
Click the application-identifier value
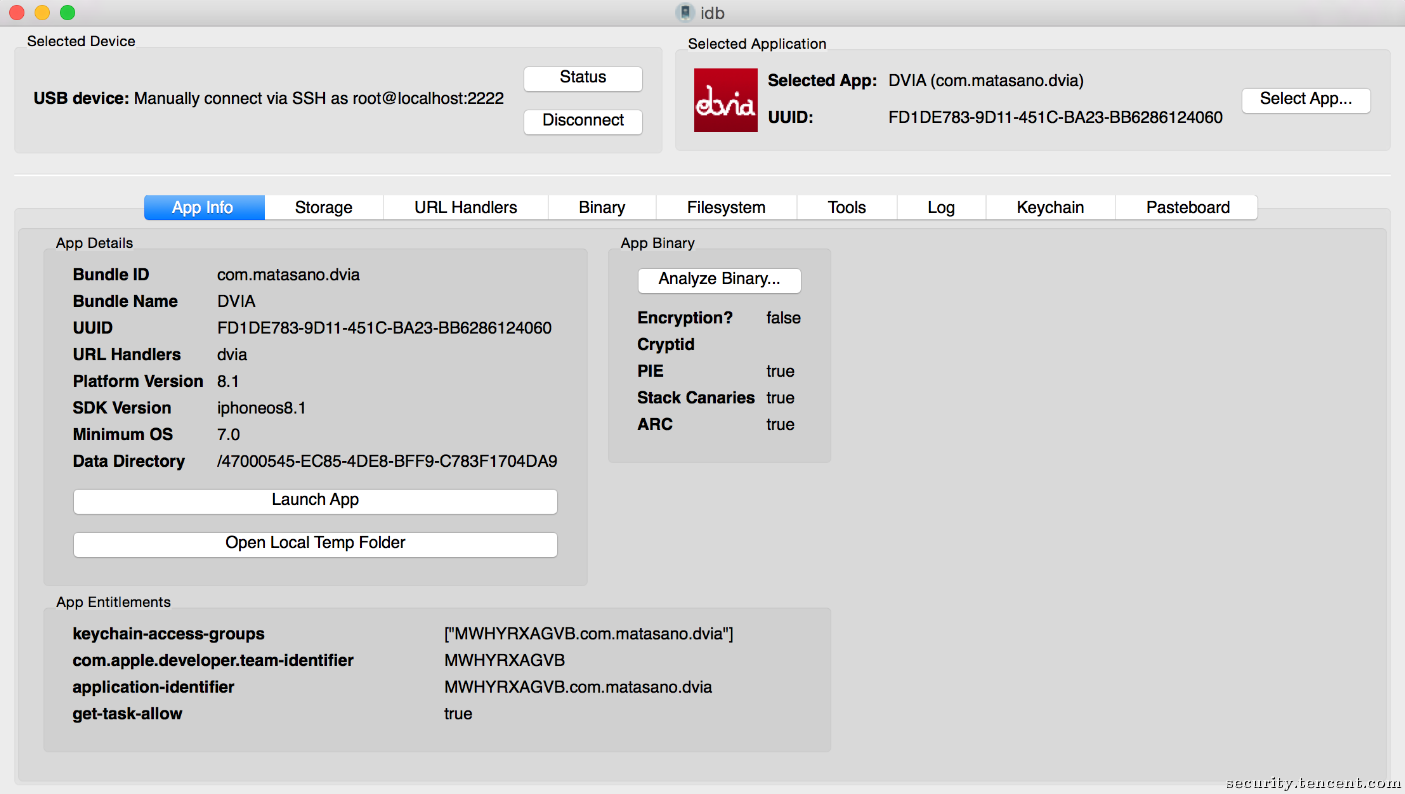(578, 687)
